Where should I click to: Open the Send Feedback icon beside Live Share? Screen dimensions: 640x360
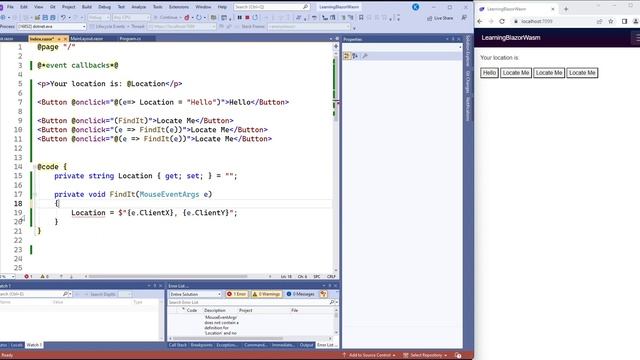pos(464,18)
